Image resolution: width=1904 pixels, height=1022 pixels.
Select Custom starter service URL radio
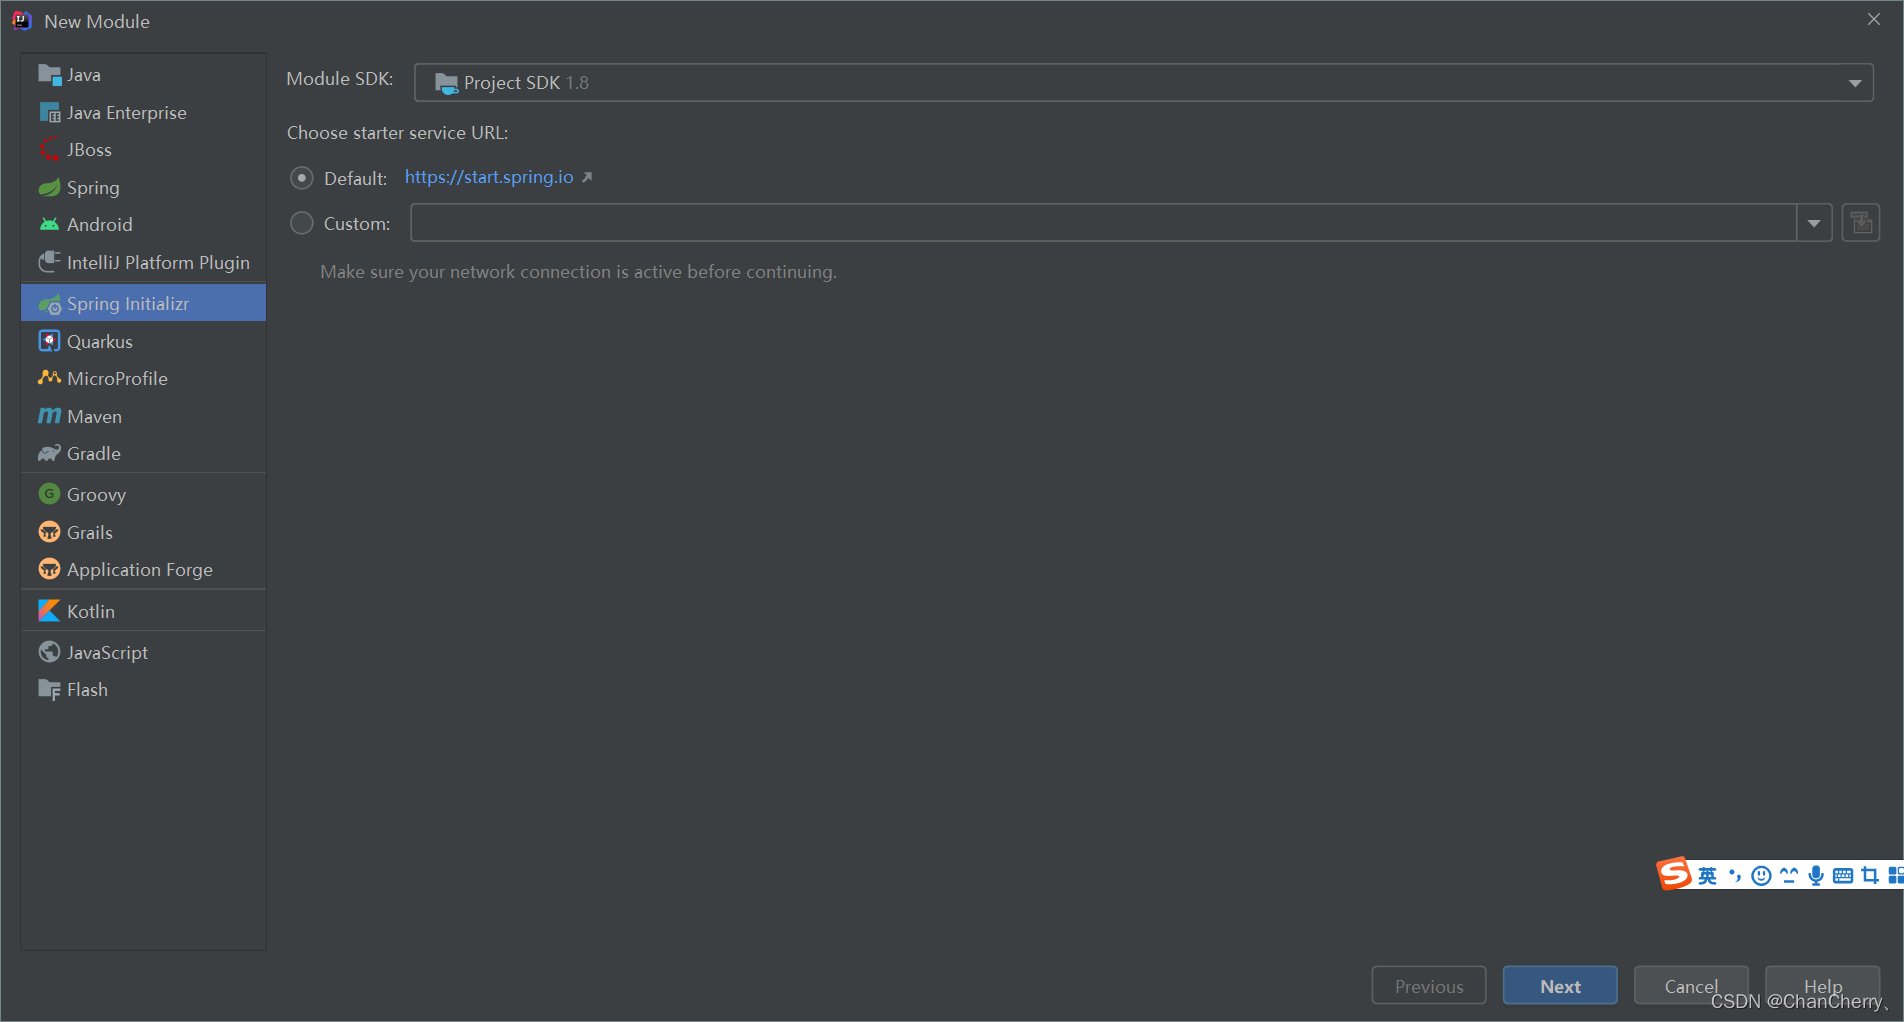(302, 223)
